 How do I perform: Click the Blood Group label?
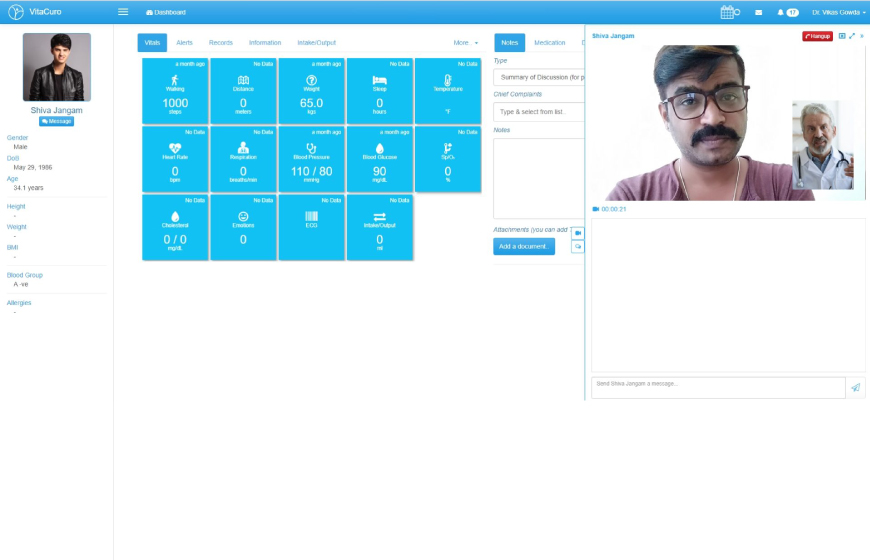(x=24, y=275)
